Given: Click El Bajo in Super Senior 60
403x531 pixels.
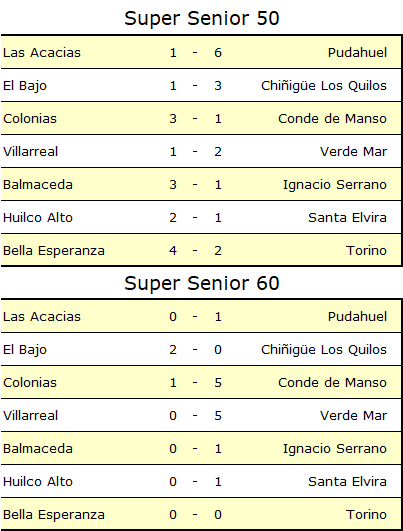Looking at the screenshot, I should [25, 350].
